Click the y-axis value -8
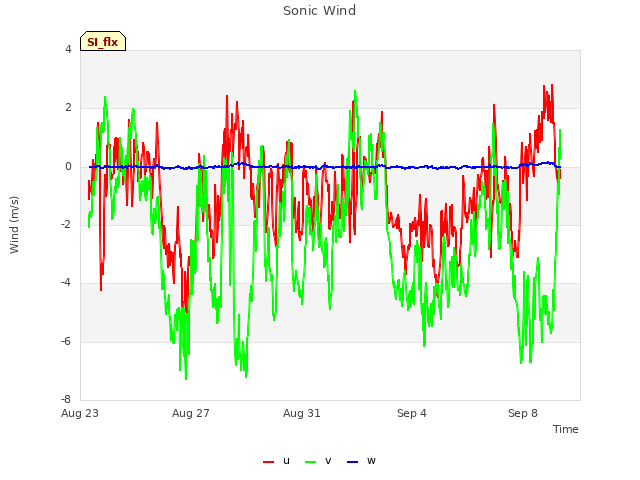The height and width of the screenshot is (480, 640). click(66, 399)
